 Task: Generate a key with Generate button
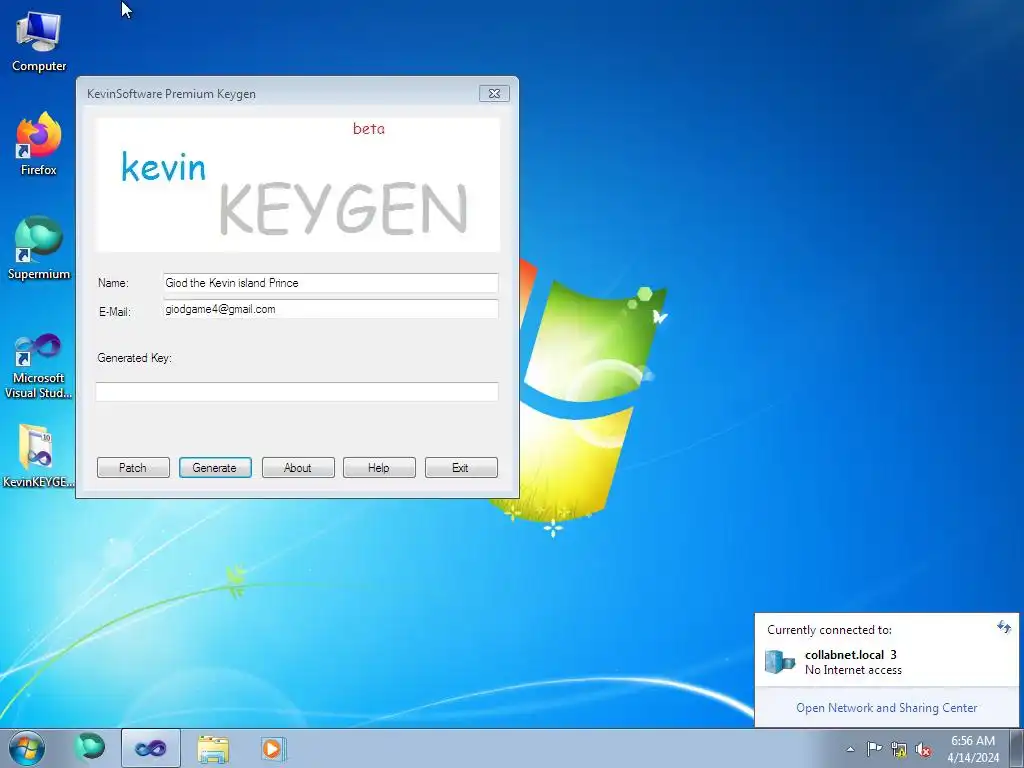(x=215, y=468)
